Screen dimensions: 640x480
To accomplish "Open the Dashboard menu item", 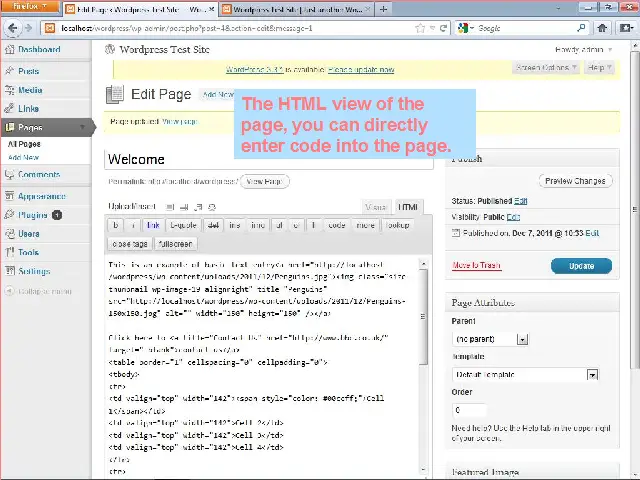I will pyautogui.click(x=39, y=49).
